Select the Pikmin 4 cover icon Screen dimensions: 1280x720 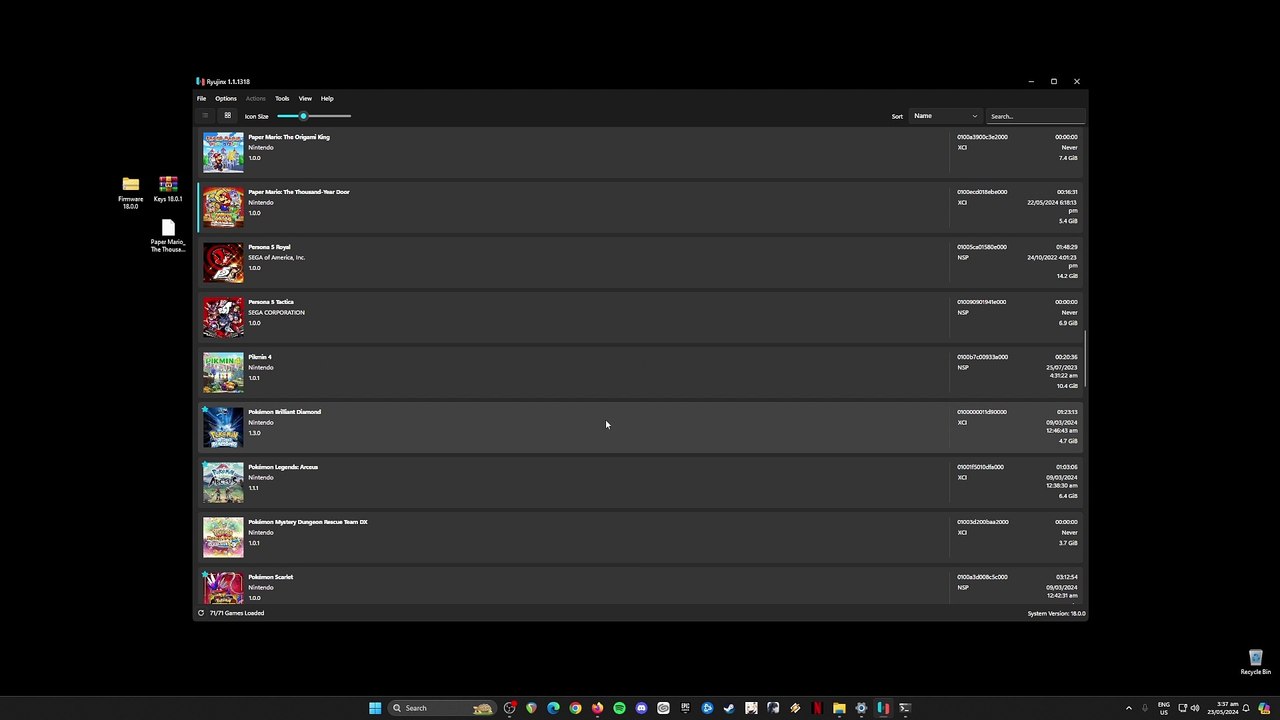[223, 372]
